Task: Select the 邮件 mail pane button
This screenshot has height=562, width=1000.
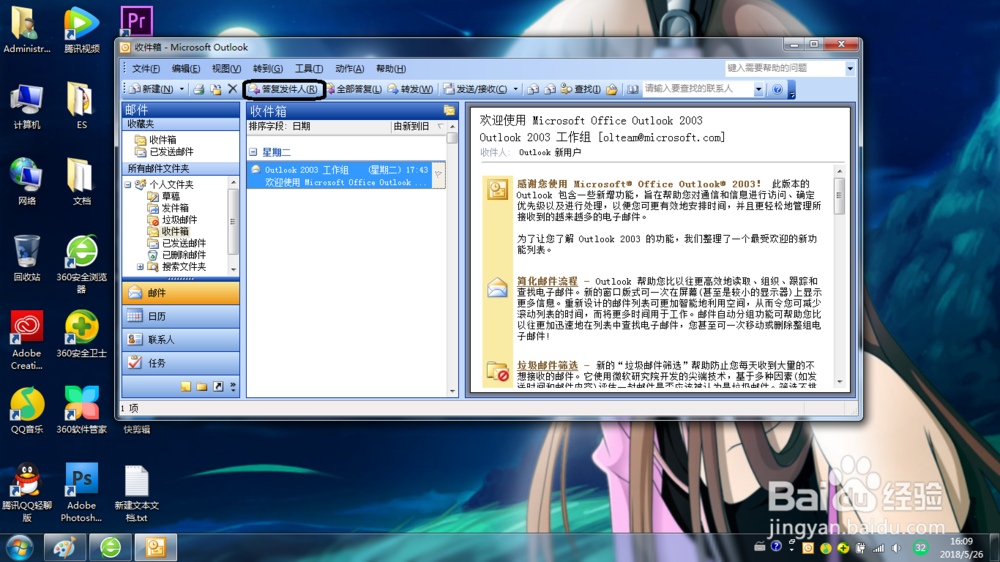Action: (180, 293)
